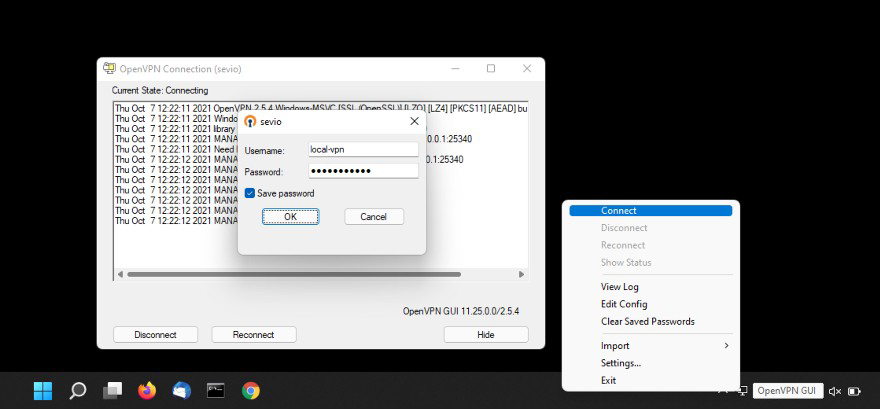The height and width of the screenshot is (409, 880).
Task: Choose Edit Config from context menu
Action: 624,304
